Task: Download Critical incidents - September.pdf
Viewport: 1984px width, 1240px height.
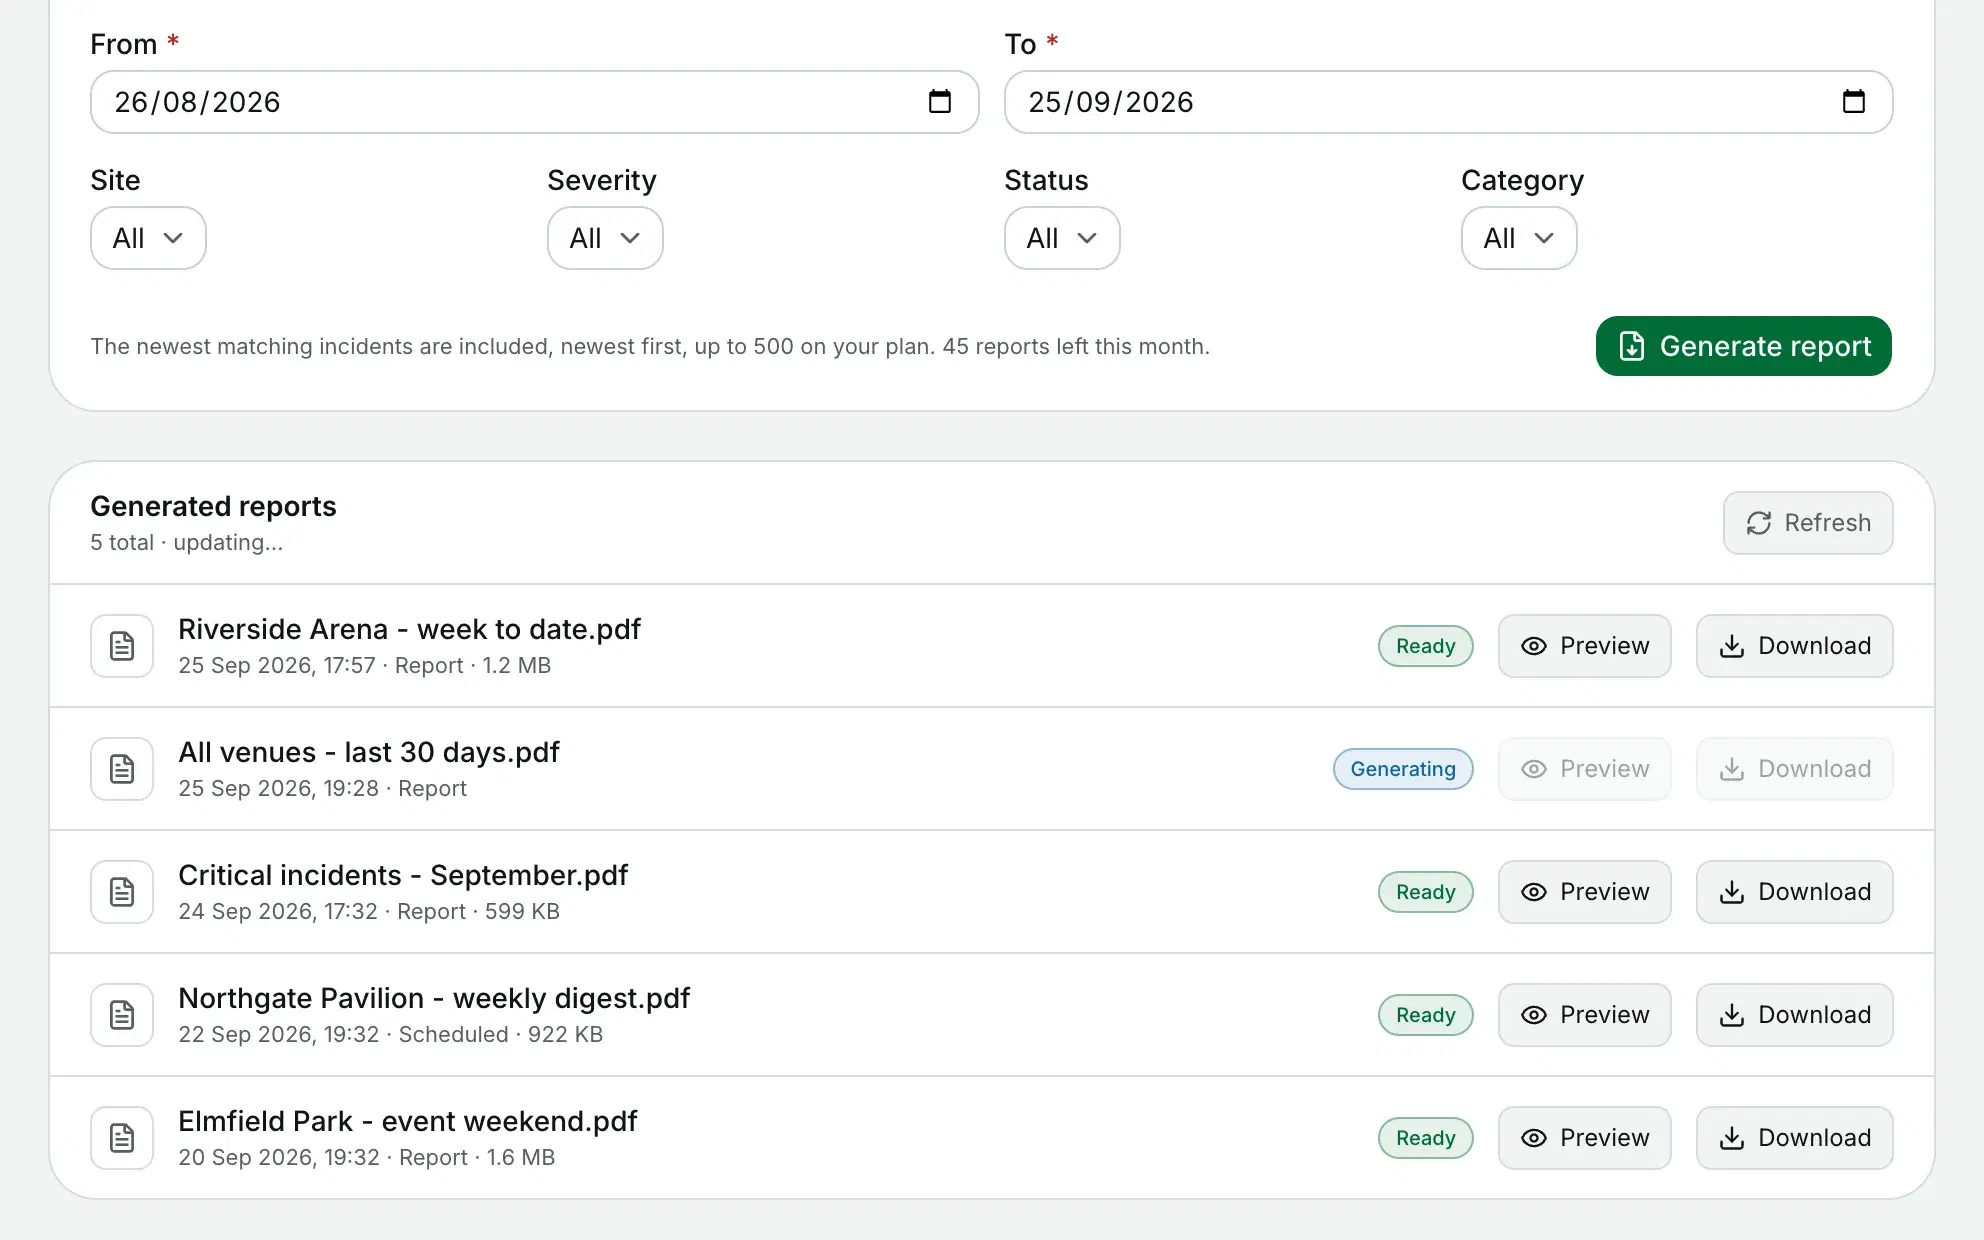Action: pos(1795,892)
